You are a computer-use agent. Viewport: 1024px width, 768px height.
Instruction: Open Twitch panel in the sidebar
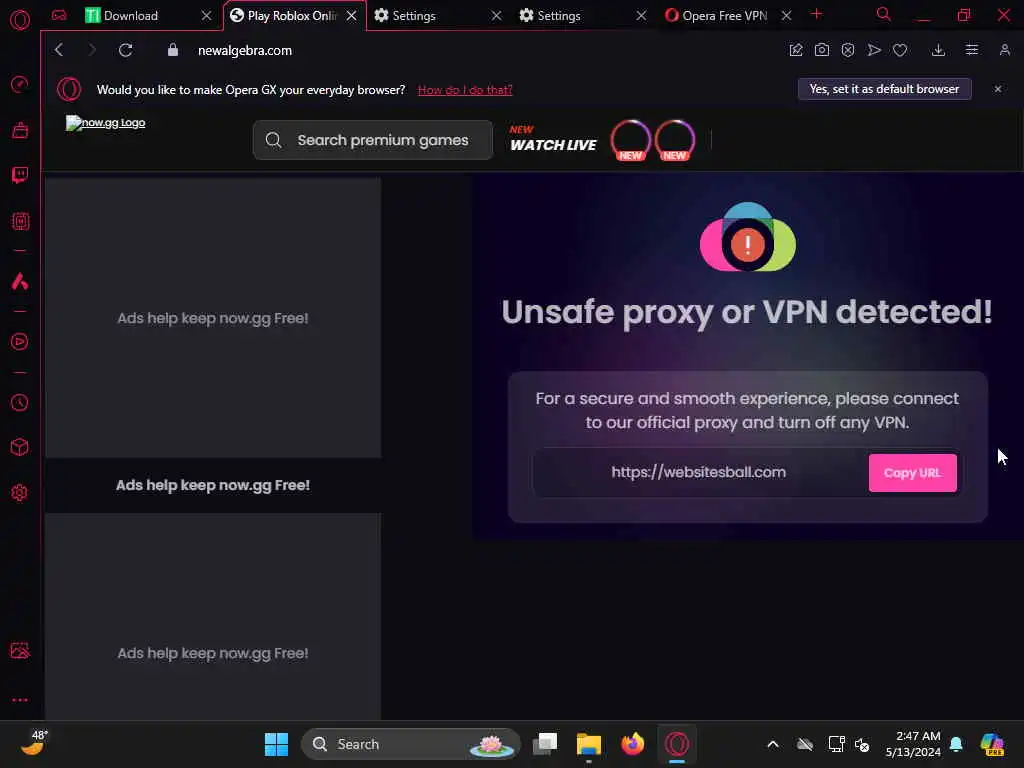pyautogui.click(x=20, y=175)
